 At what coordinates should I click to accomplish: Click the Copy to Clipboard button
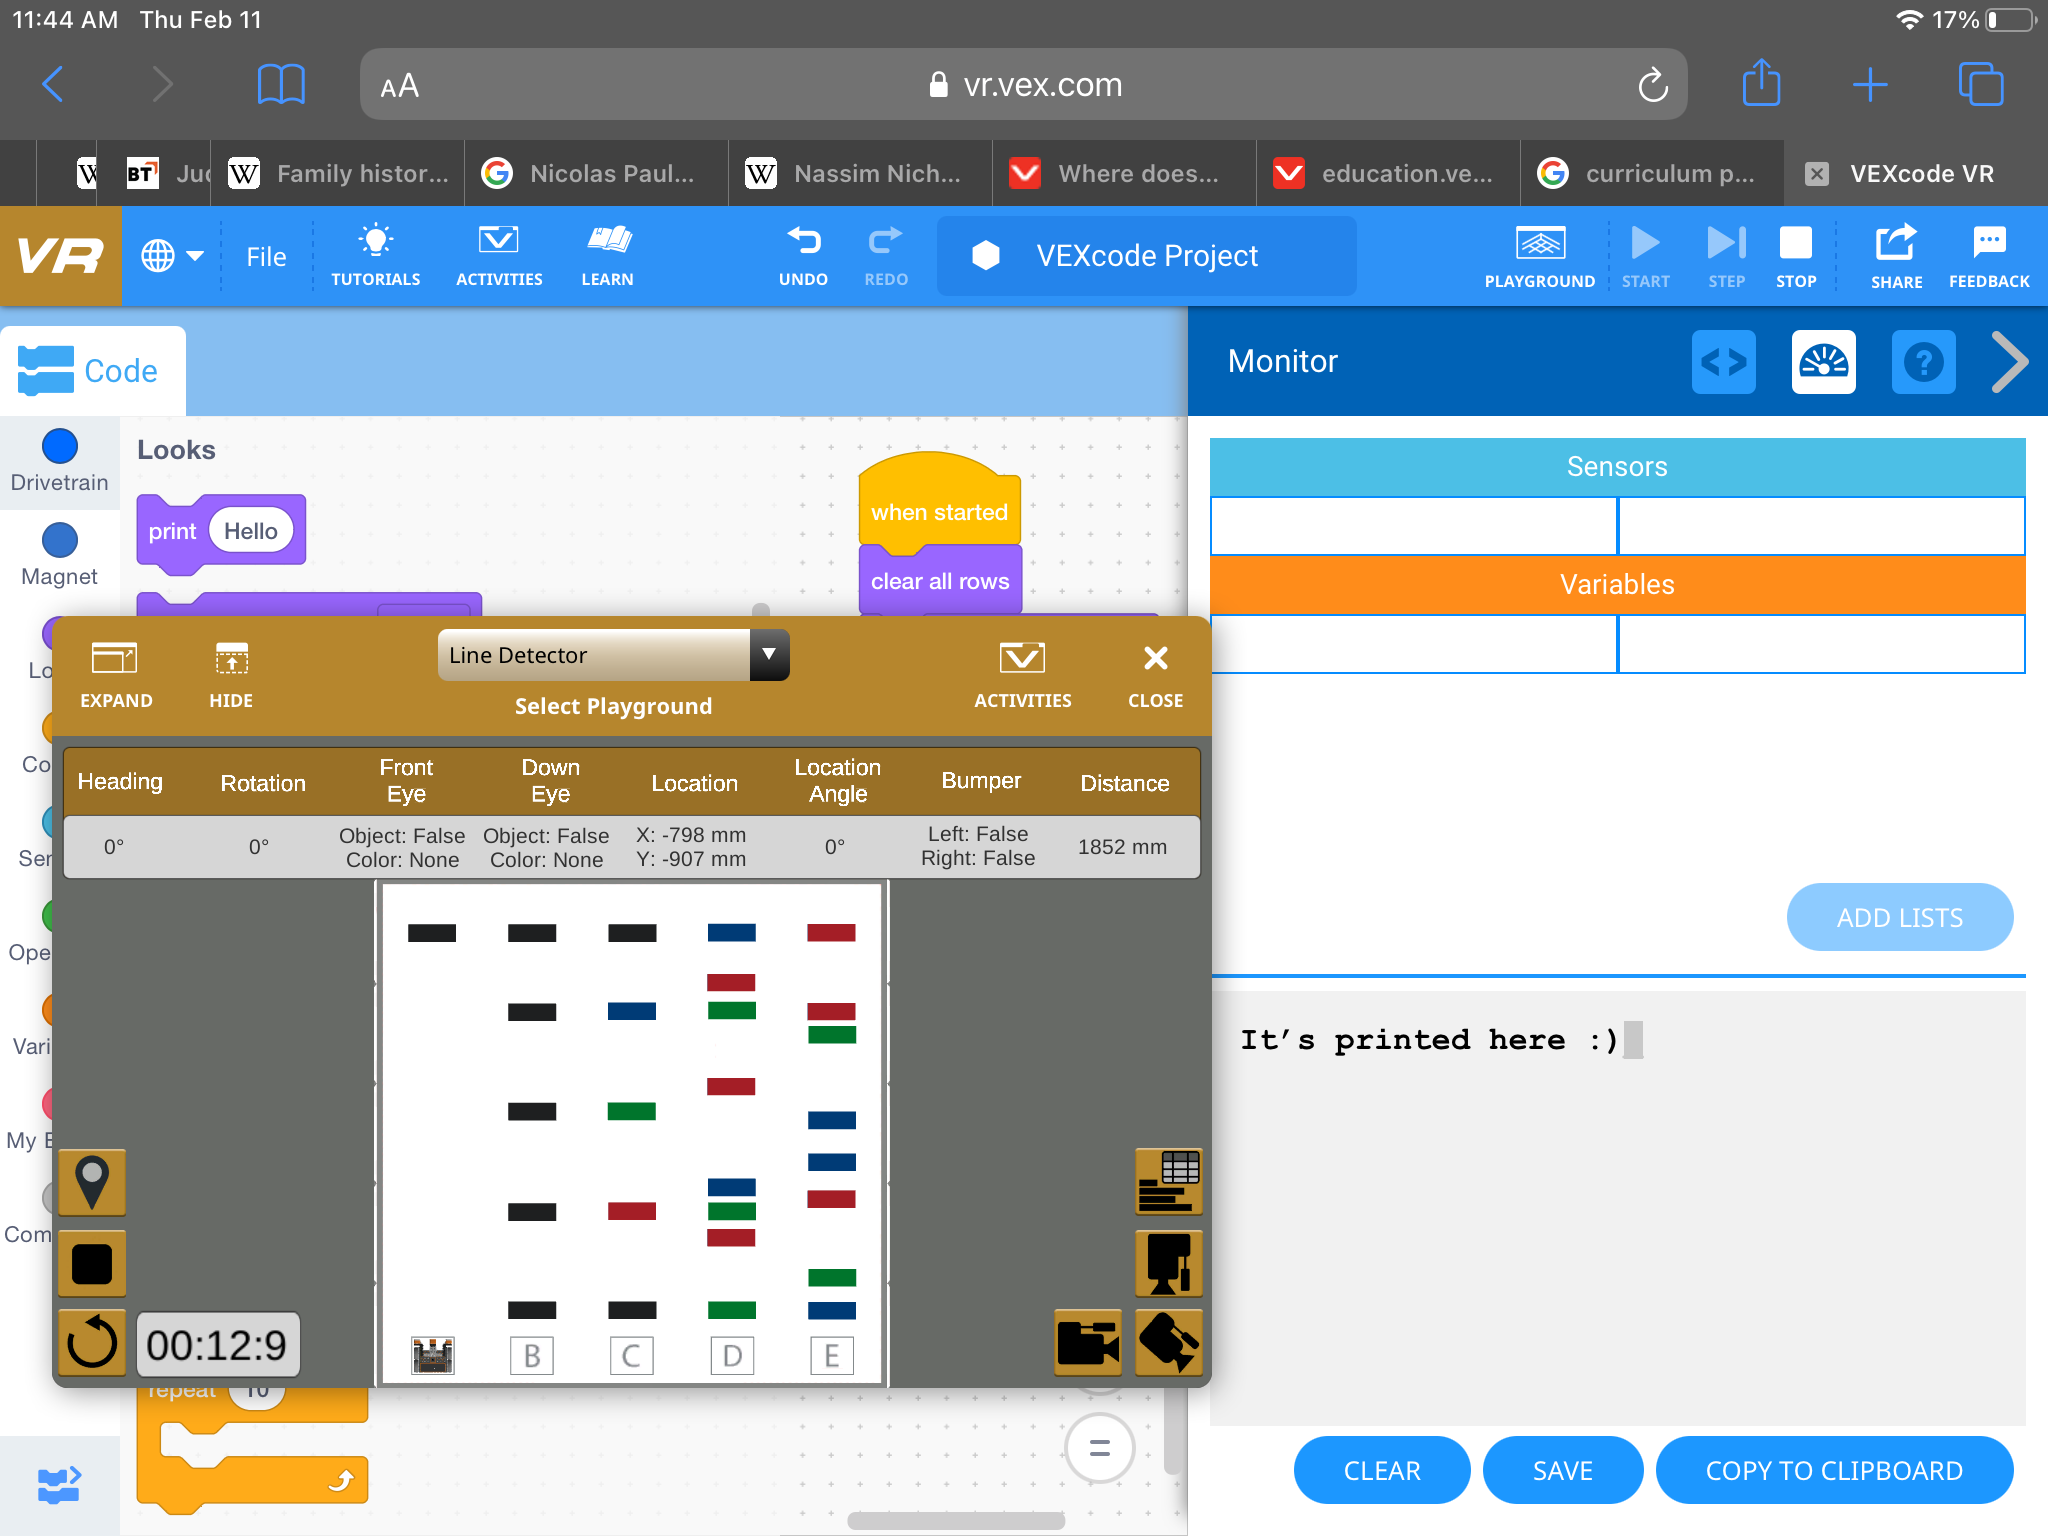tap(1833, 1470)
